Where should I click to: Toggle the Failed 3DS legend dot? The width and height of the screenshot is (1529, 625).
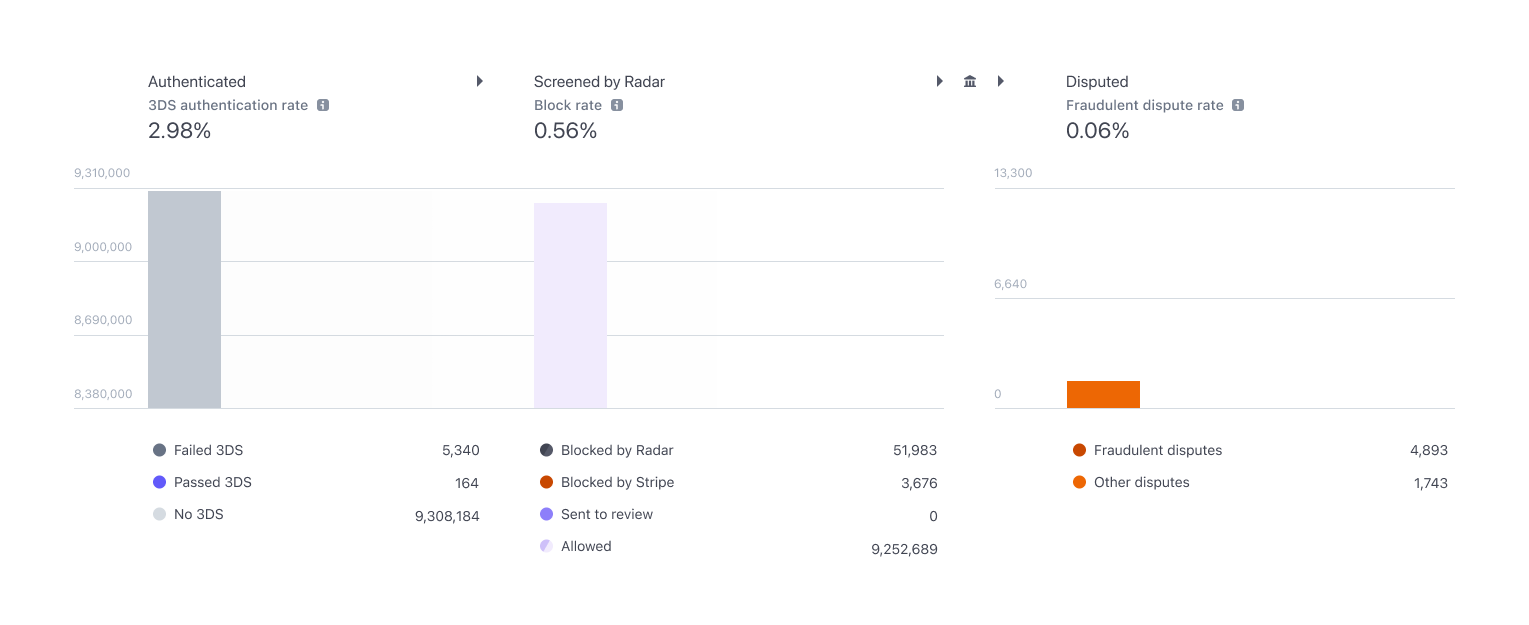159,451
